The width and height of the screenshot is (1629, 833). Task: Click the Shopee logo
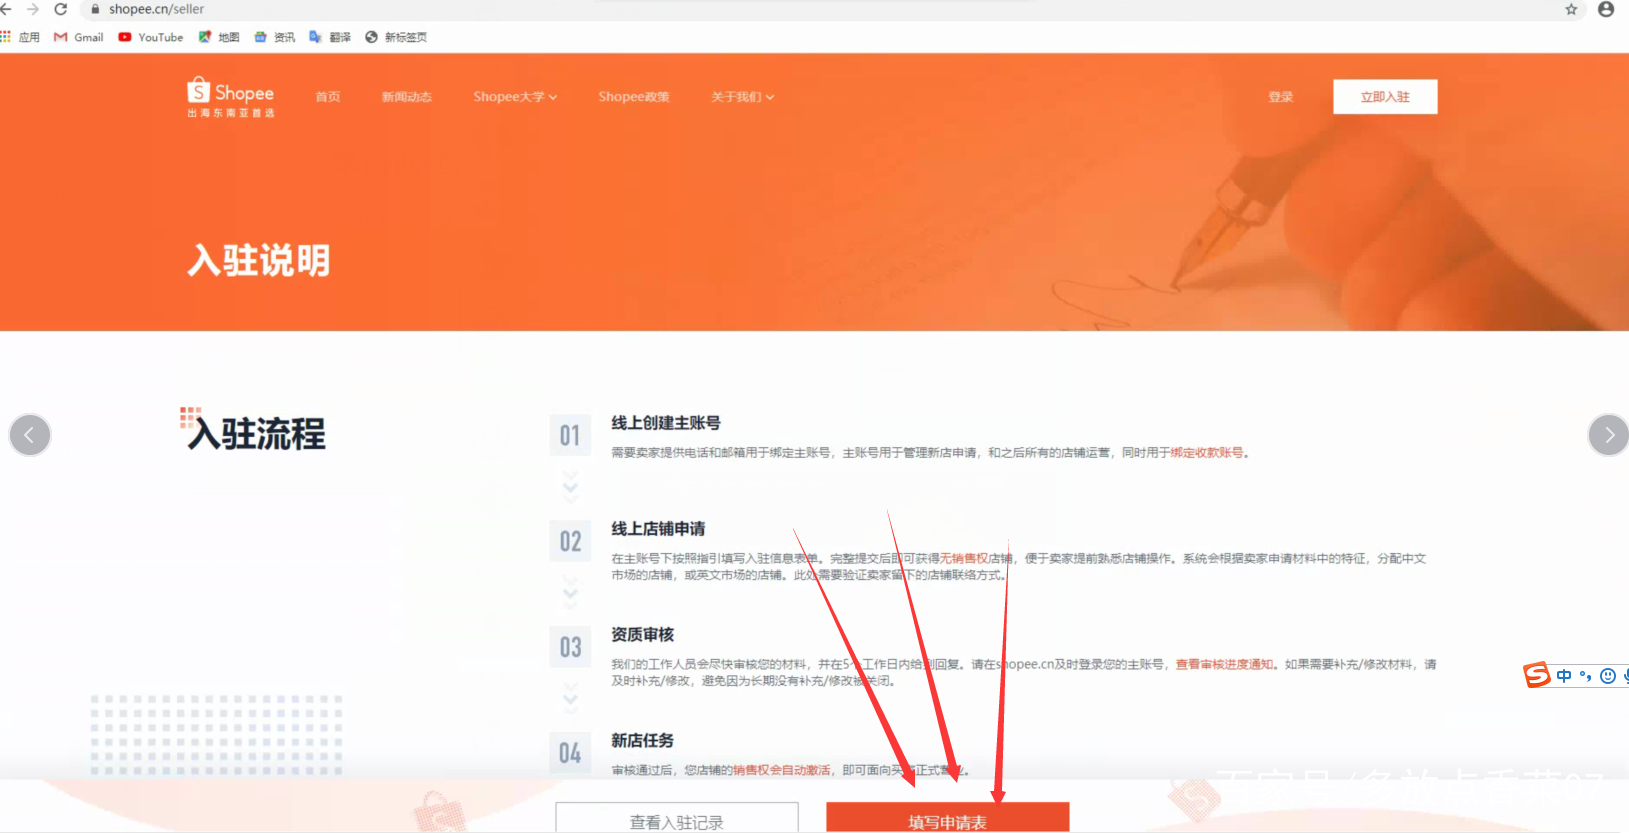[x=231, y=97]
